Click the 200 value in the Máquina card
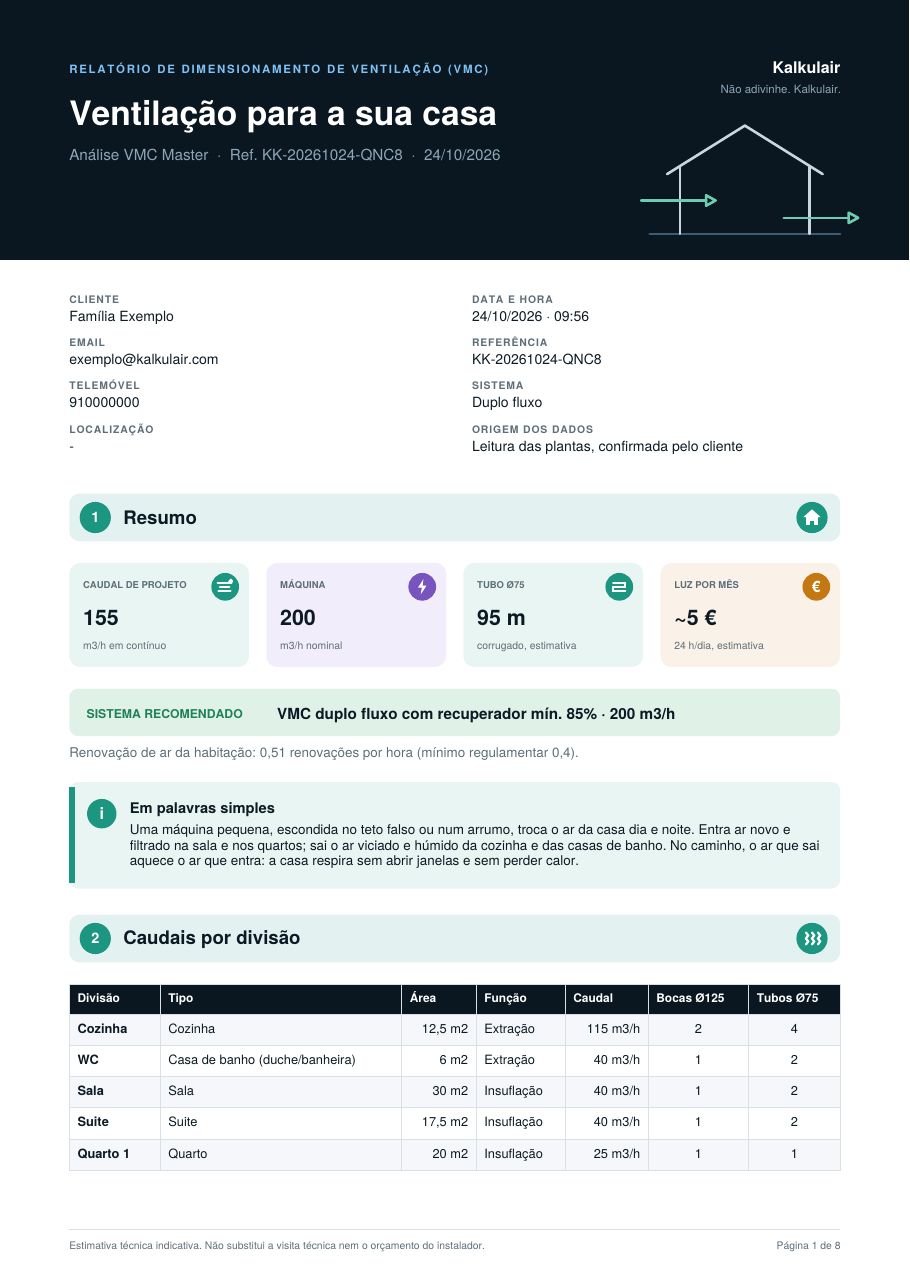 [x=298, y=618]
